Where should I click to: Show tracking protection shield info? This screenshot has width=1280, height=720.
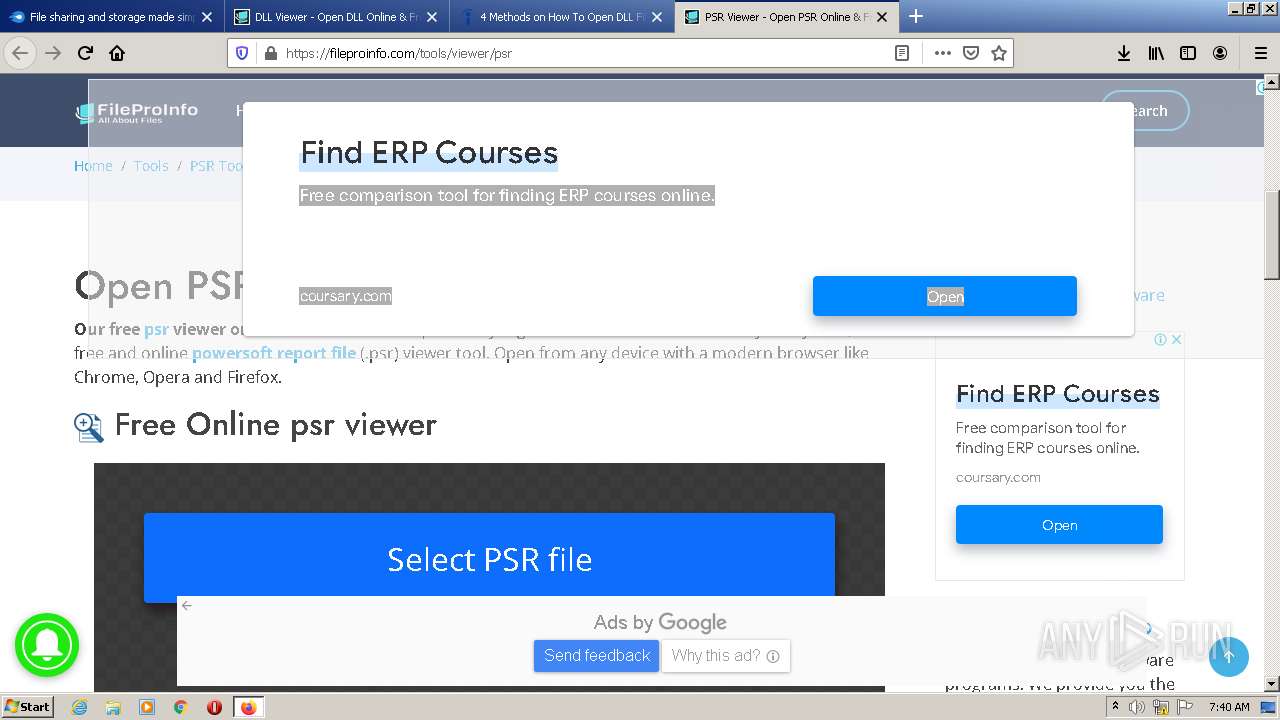pyautogui.click(x=242, y=53)
